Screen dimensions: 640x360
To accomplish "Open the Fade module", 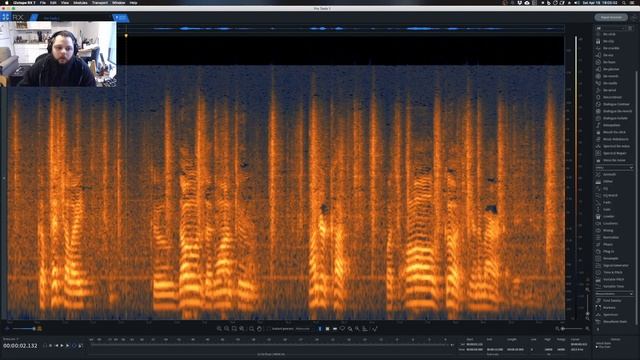I will [607, 202].
